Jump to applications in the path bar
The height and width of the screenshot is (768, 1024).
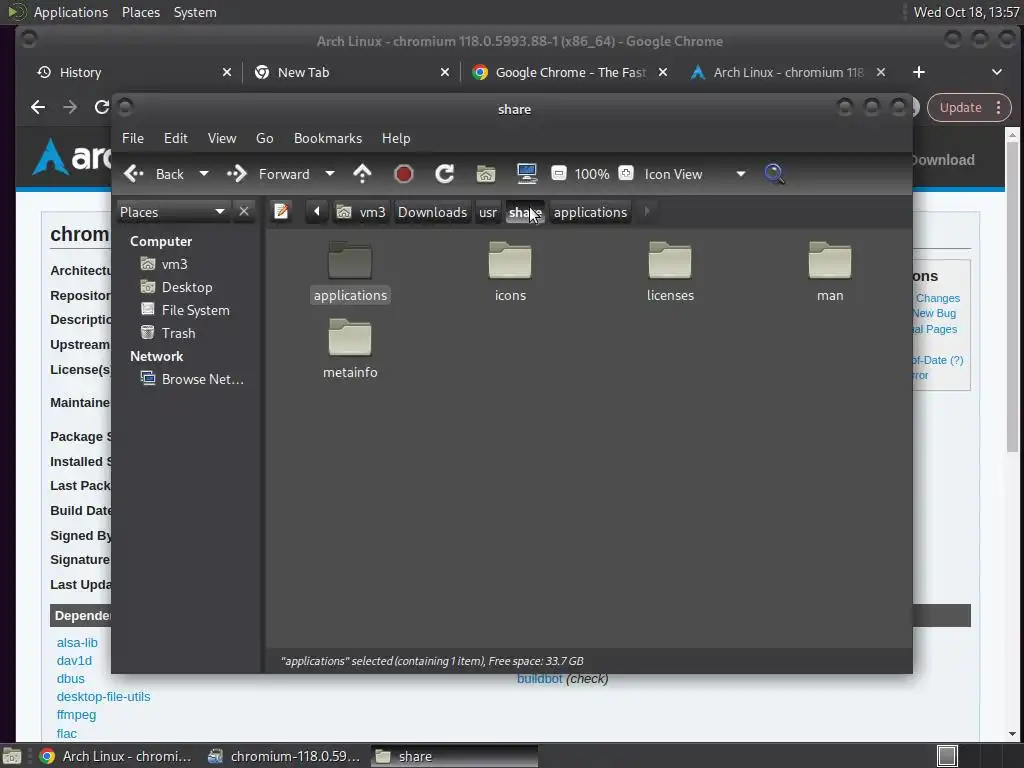pos(590,212)
